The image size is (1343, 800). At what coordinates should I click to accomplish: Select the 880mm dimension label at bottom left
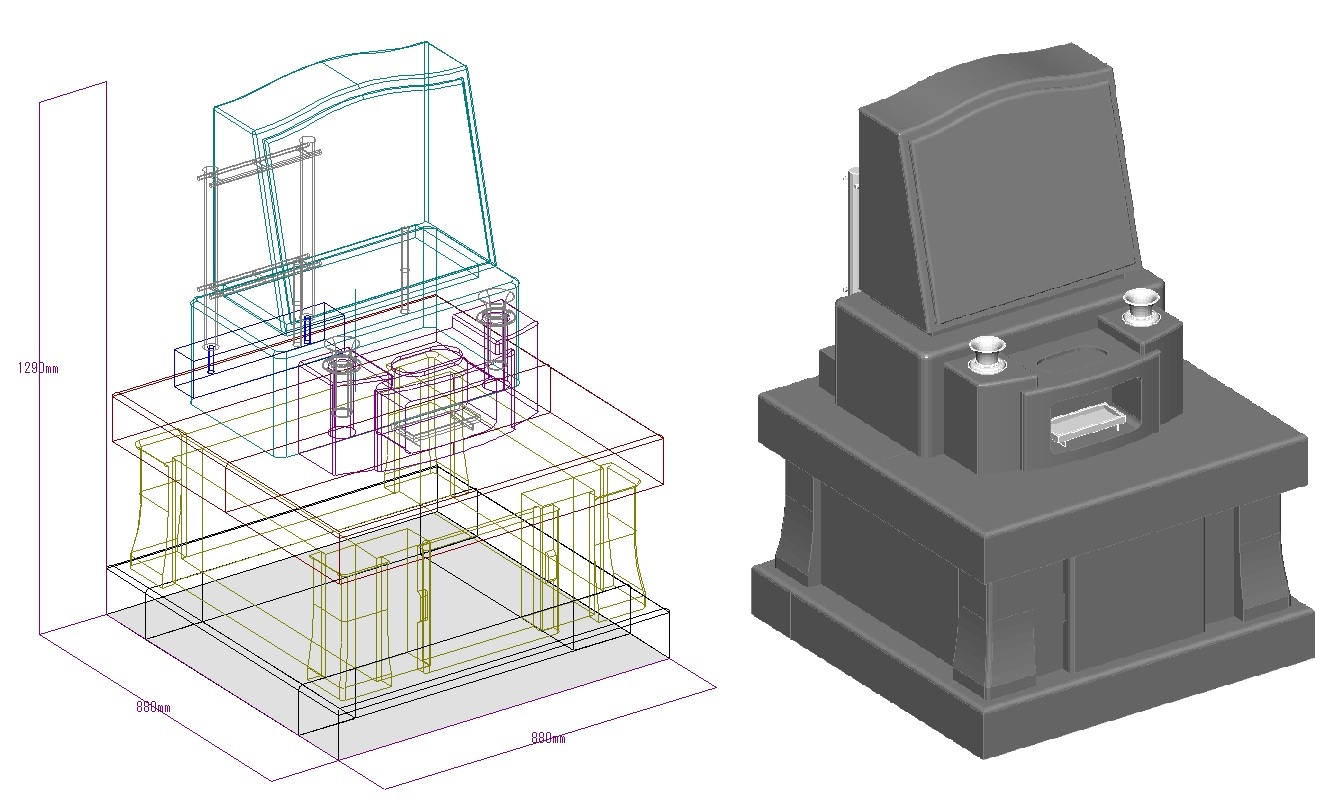click(153, 707)
